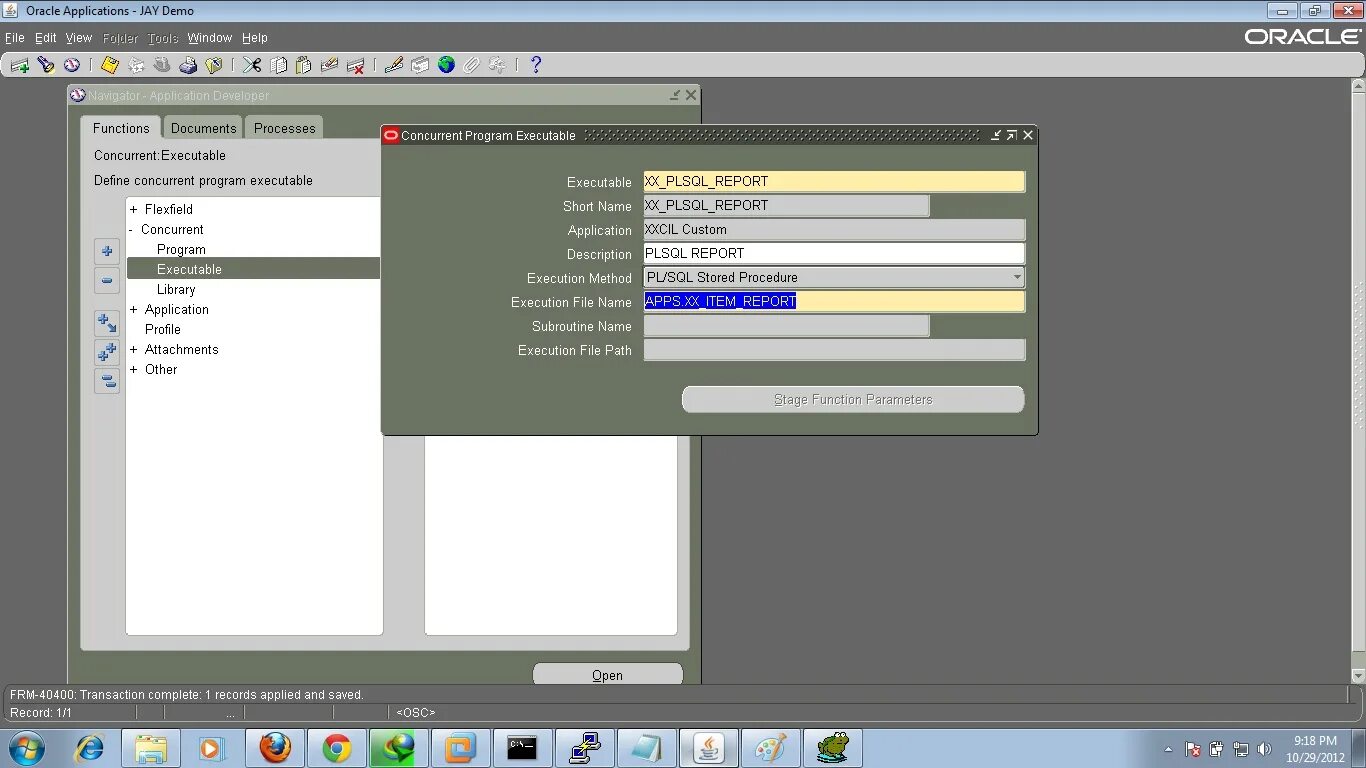Click the FRM-40400 status message text
This screenshot has width=1366, height=768.
pos(186,695)
